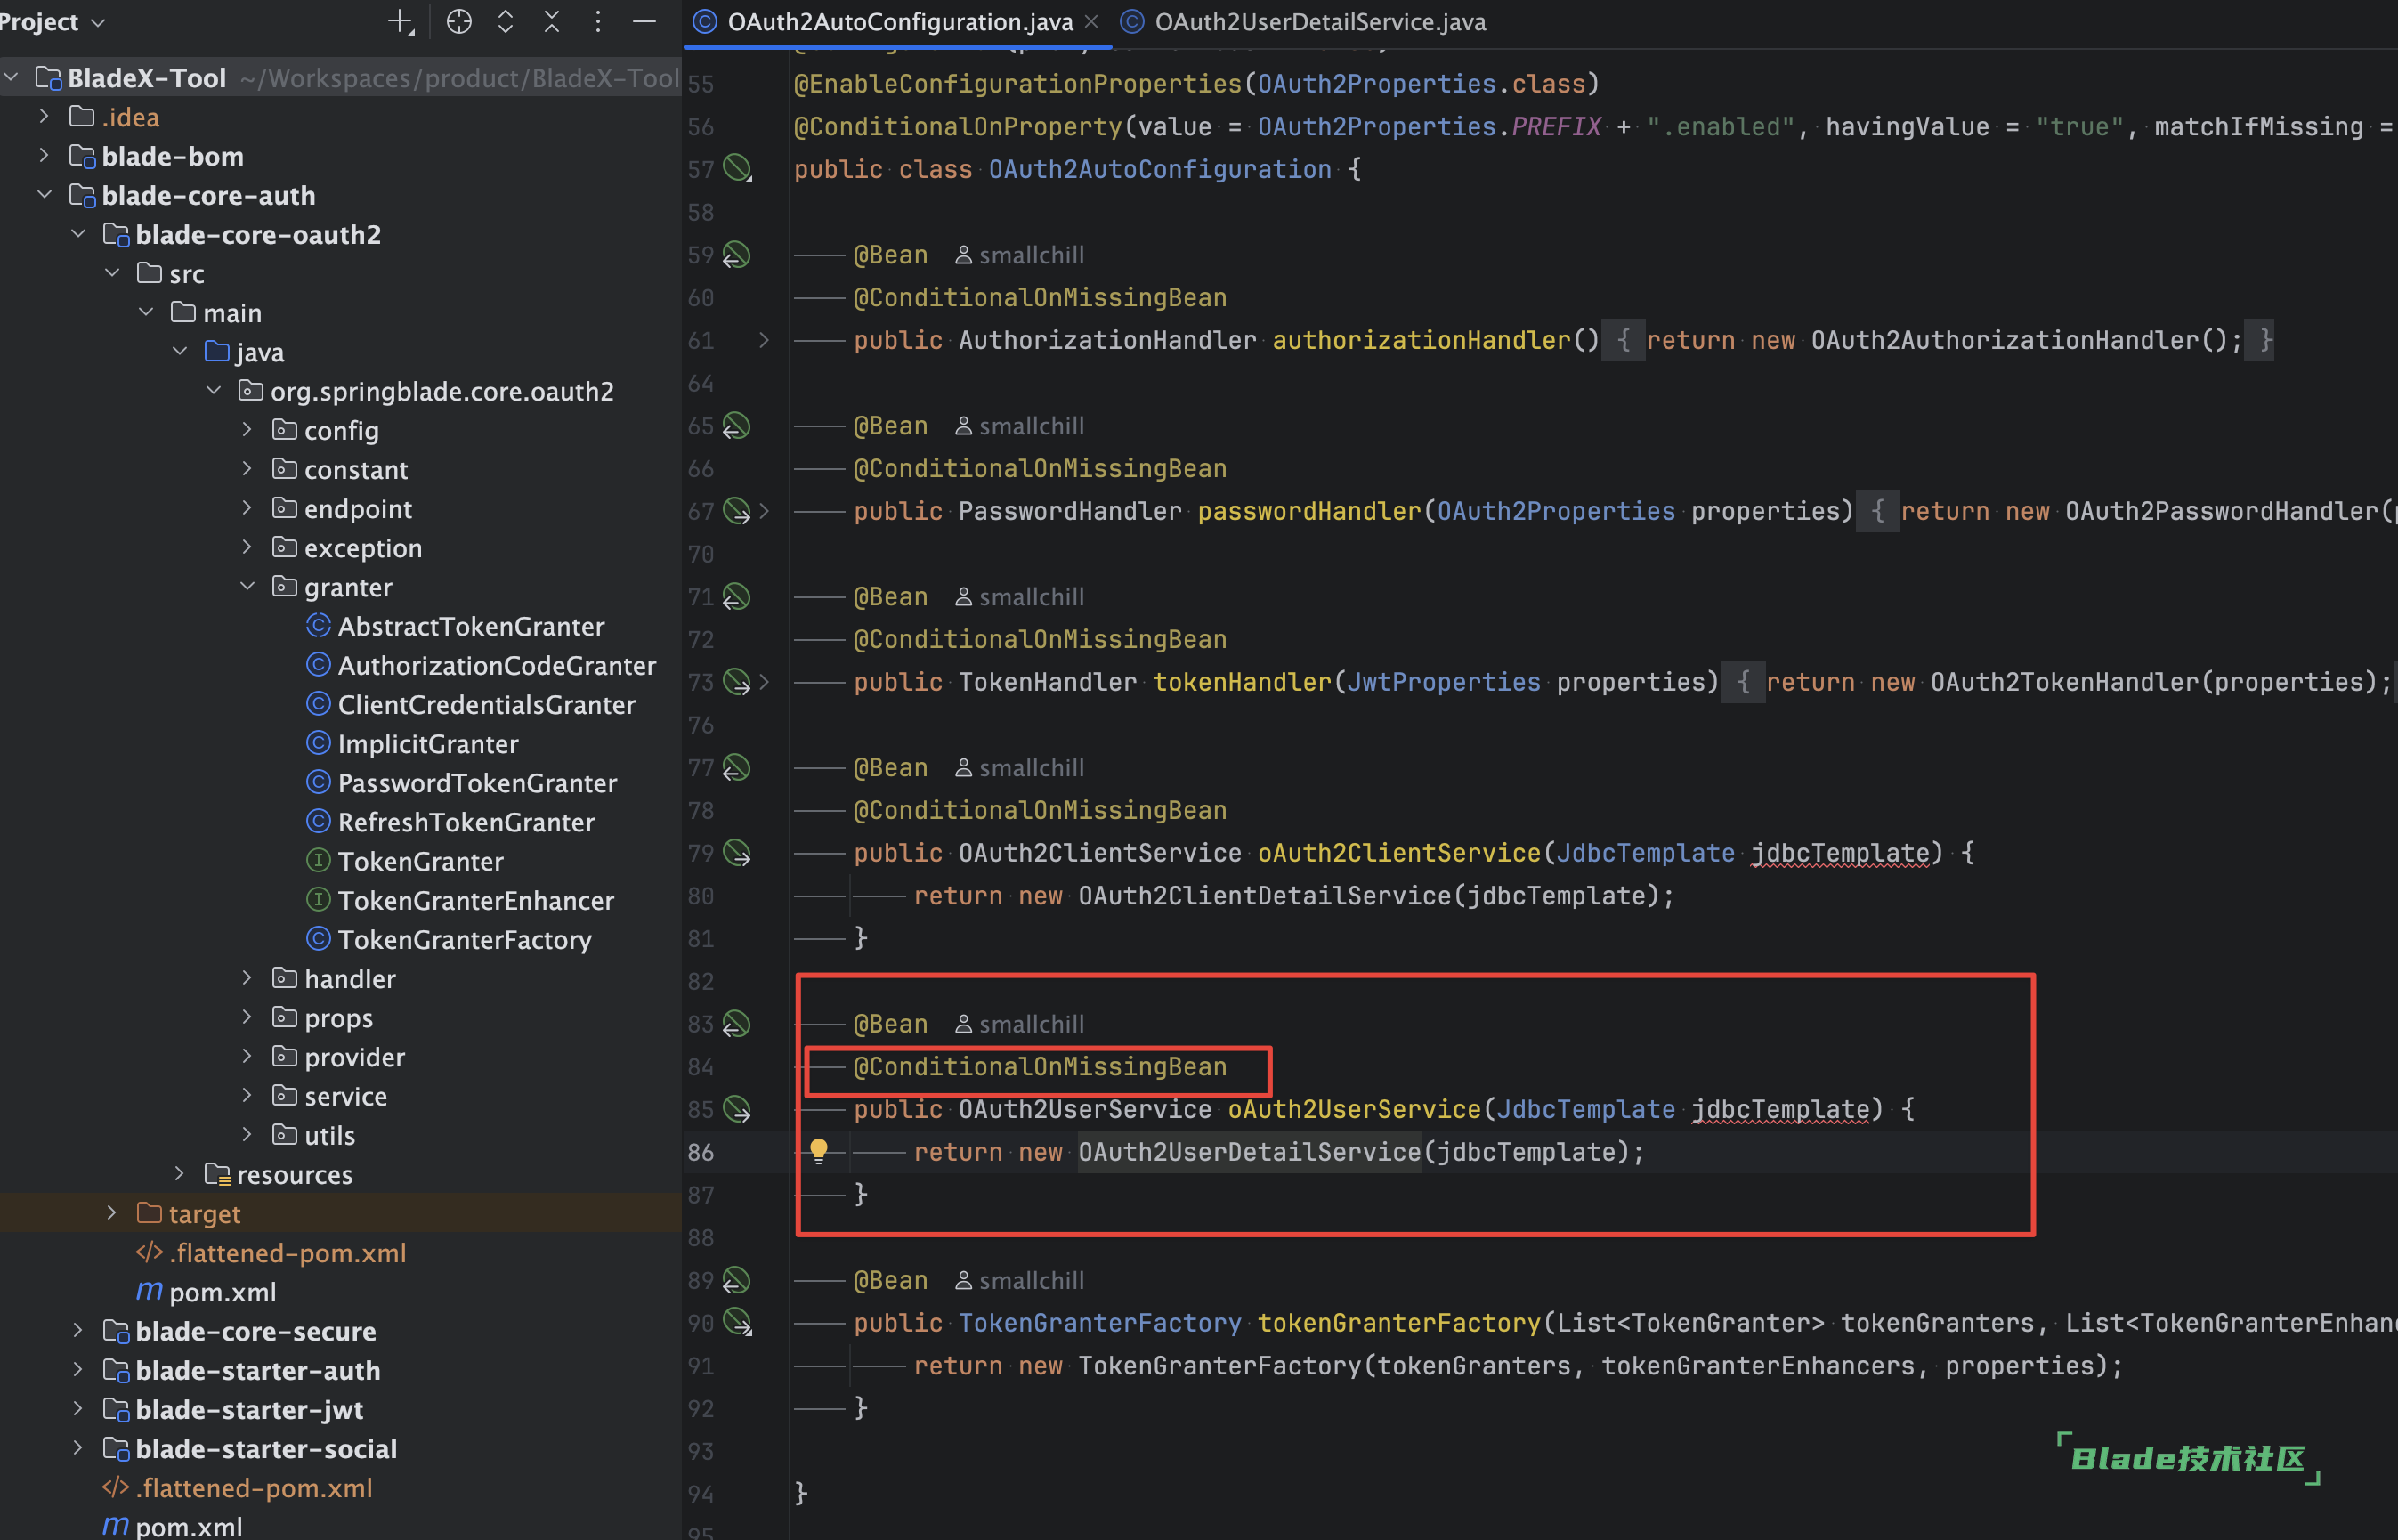Click the Add new file plus icon
The image size is (2398, 1540).
(x=400, y=22)
